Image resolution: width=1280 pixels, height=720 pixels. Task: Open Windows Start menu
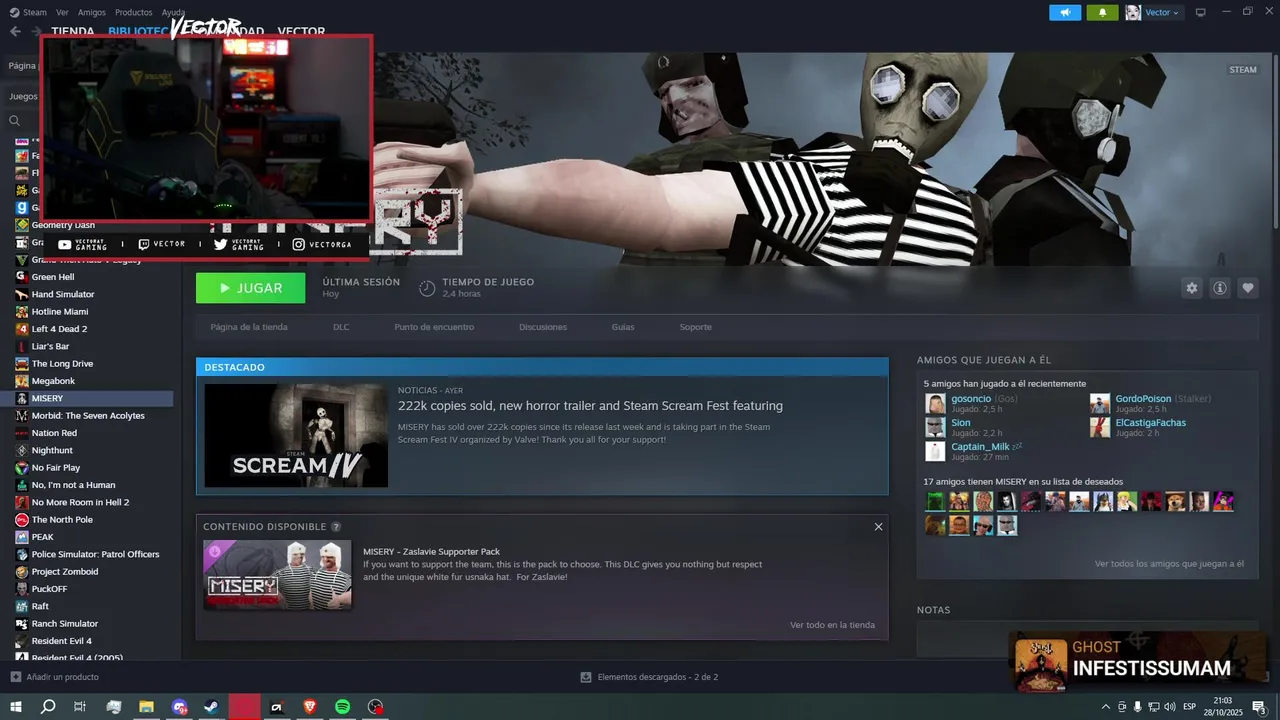pos(15,707)
